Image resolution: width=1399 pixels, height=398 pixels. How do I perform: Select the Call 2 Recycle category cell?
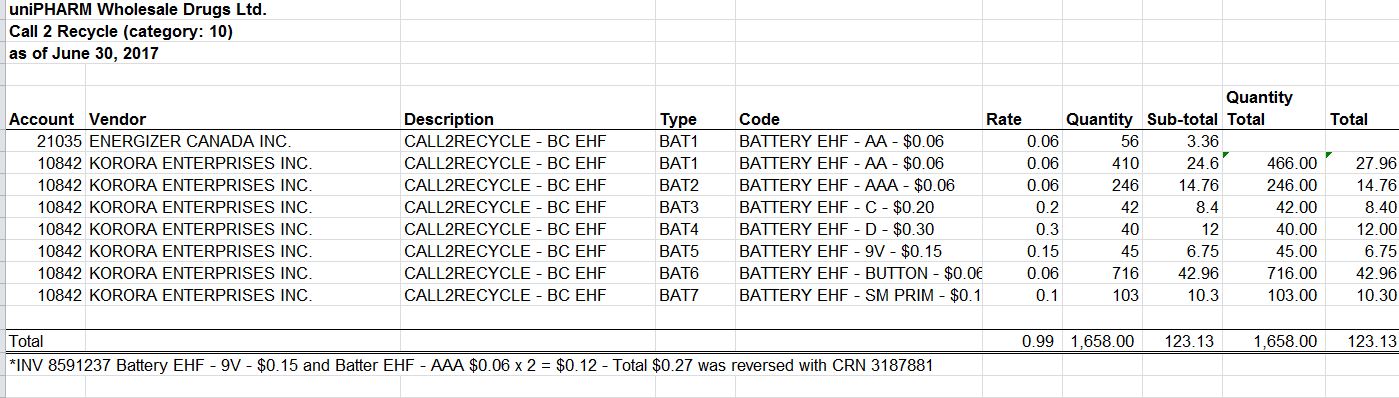pyautogui.click(x=121, y=33)
